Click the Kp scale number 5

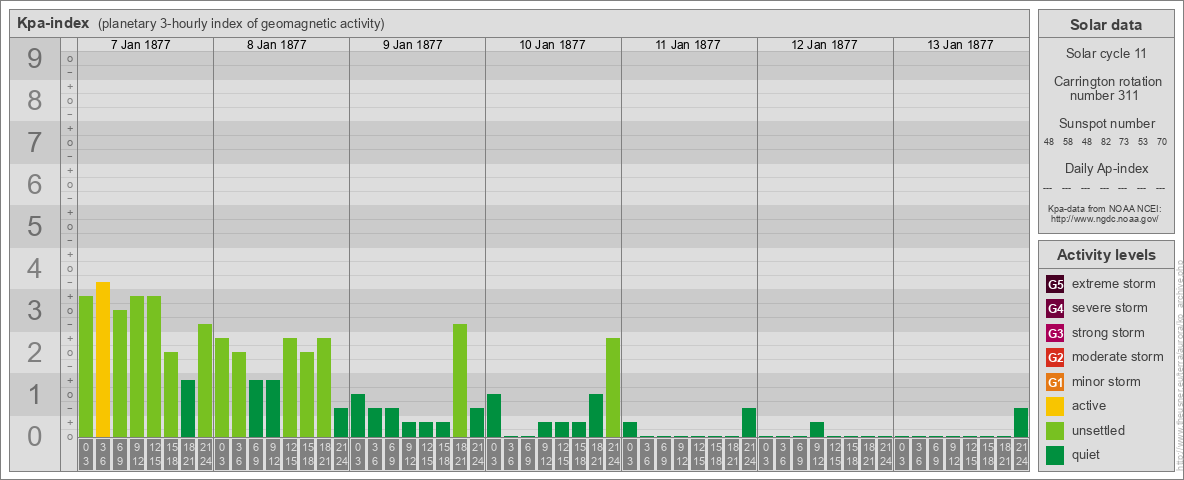(35, 226)
